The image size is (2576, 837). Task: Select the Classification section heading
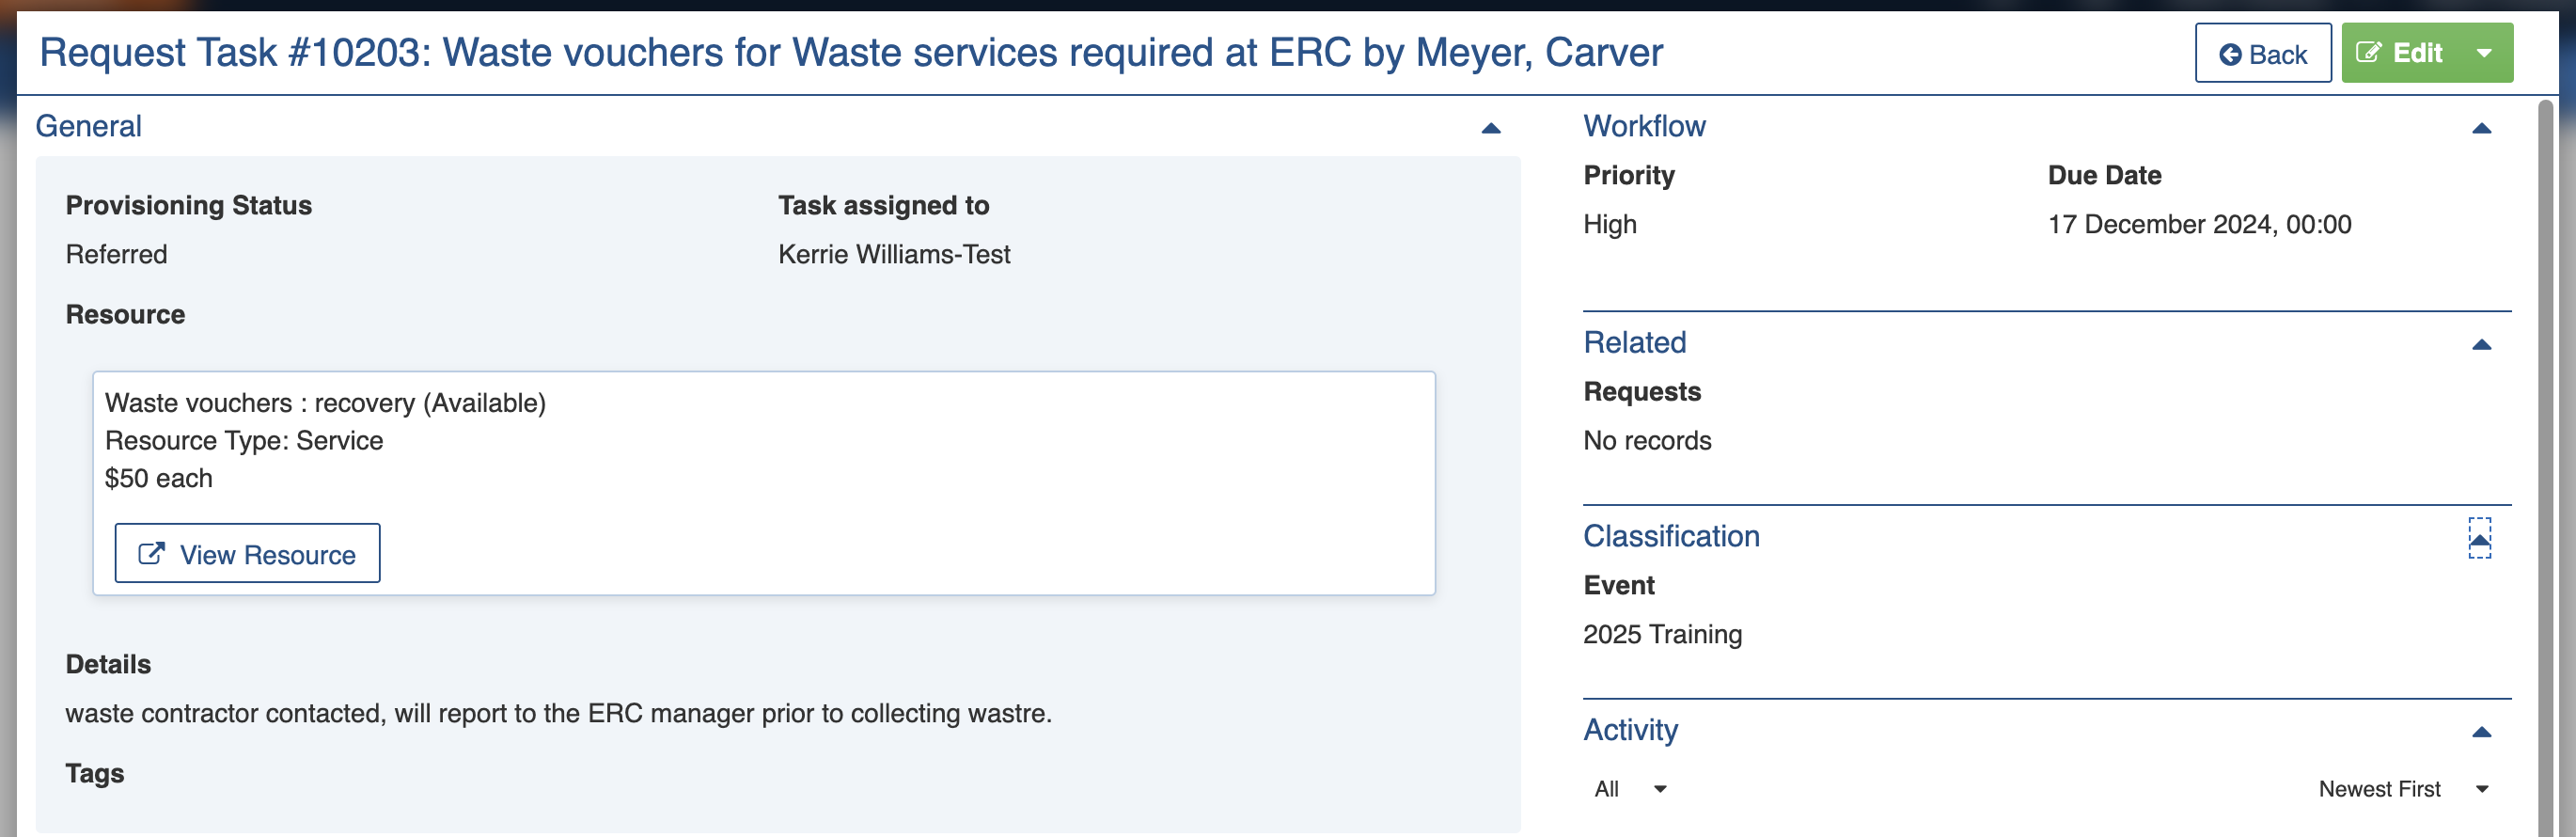click(x=1670, y=536)
